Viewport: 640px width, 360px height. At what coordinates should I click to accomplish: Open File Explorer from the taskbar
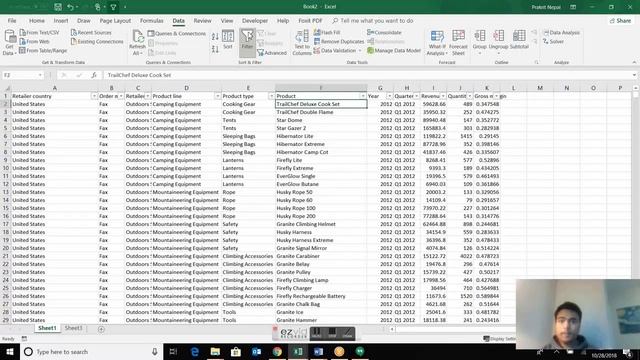[x=215, y=351]
